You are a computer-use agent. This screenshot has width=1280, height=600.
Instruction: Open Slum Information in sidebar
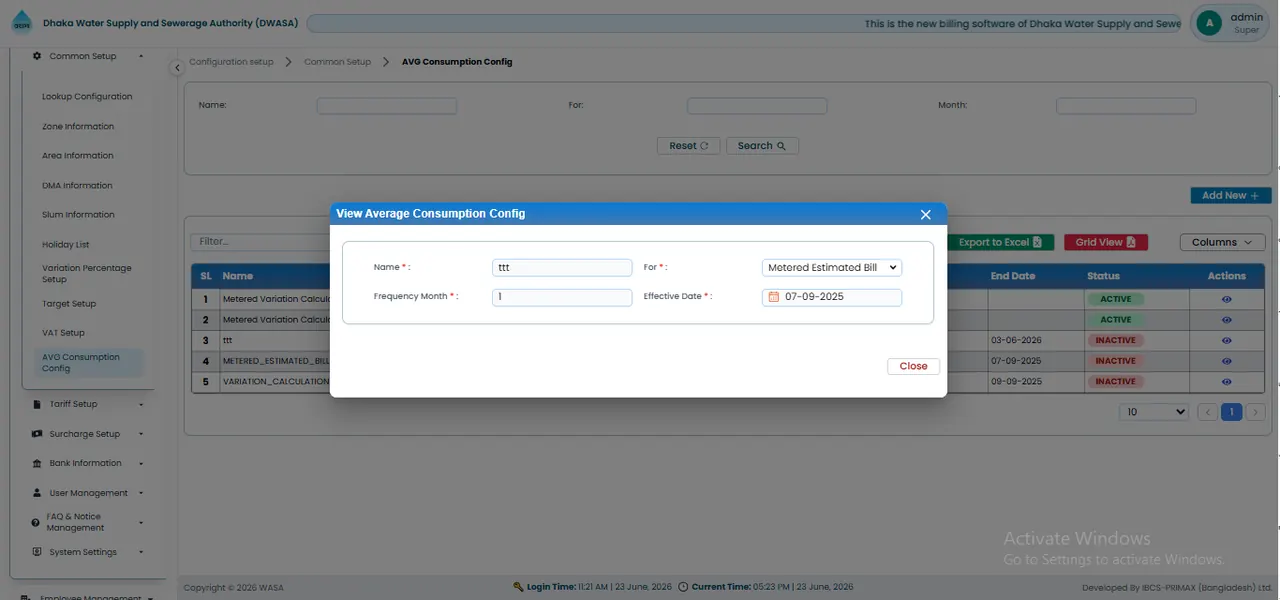(78, 215)
